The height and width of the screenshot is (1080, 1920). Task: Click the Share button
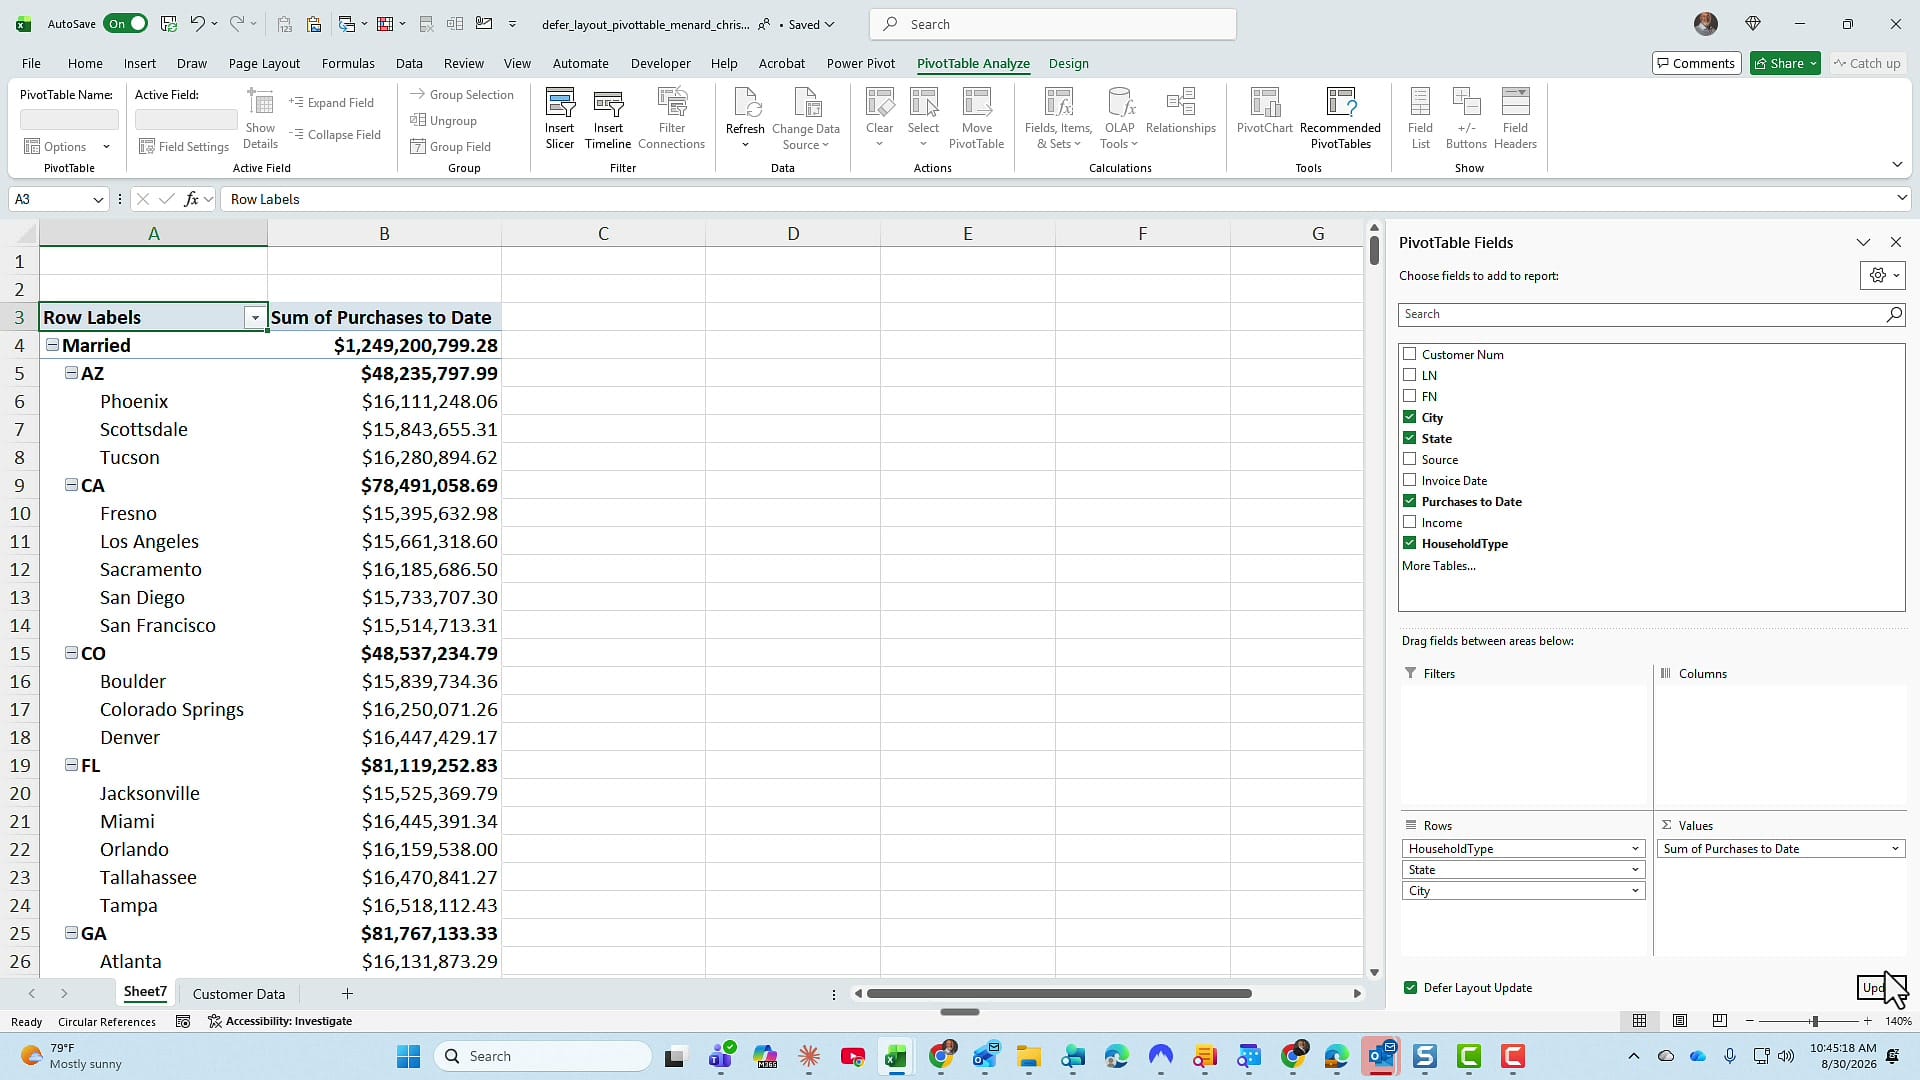[x=1786, y=63]
